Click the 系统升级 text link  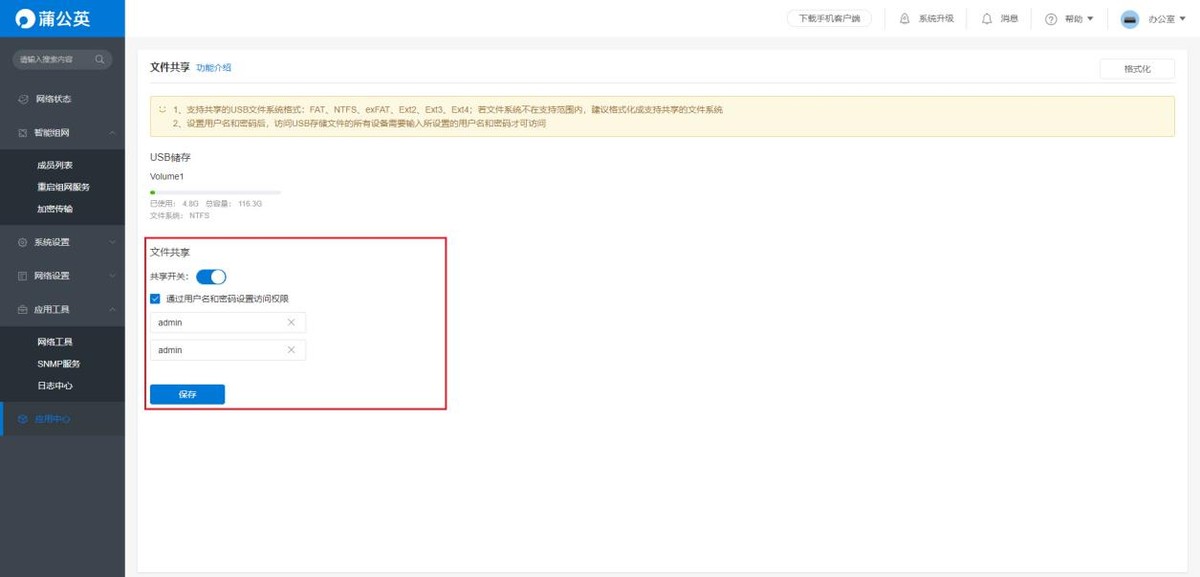pos(936,19)
